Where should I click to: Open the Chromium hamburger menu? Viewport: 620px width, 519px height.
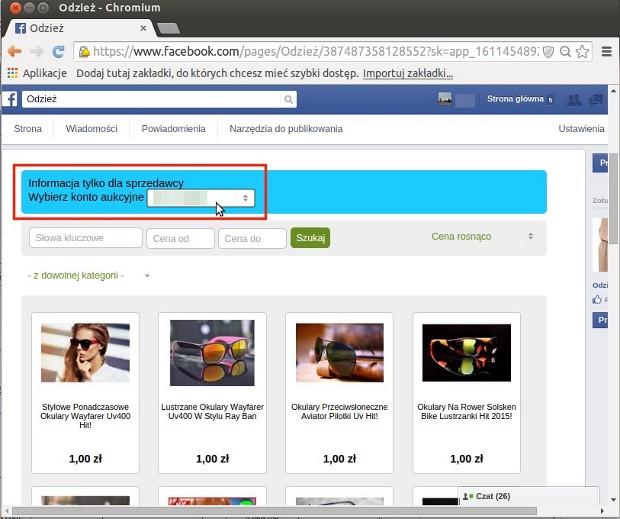(x=606, y=51)
